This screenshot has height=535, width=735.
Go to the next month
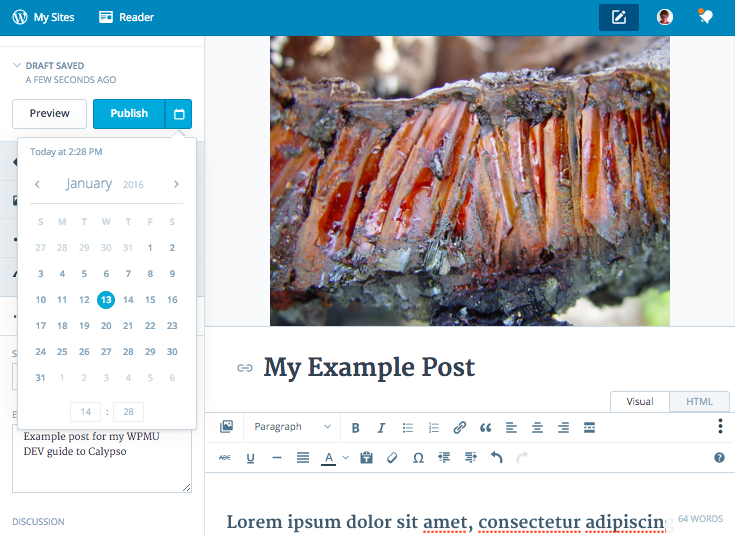click(x=176, y=184)
